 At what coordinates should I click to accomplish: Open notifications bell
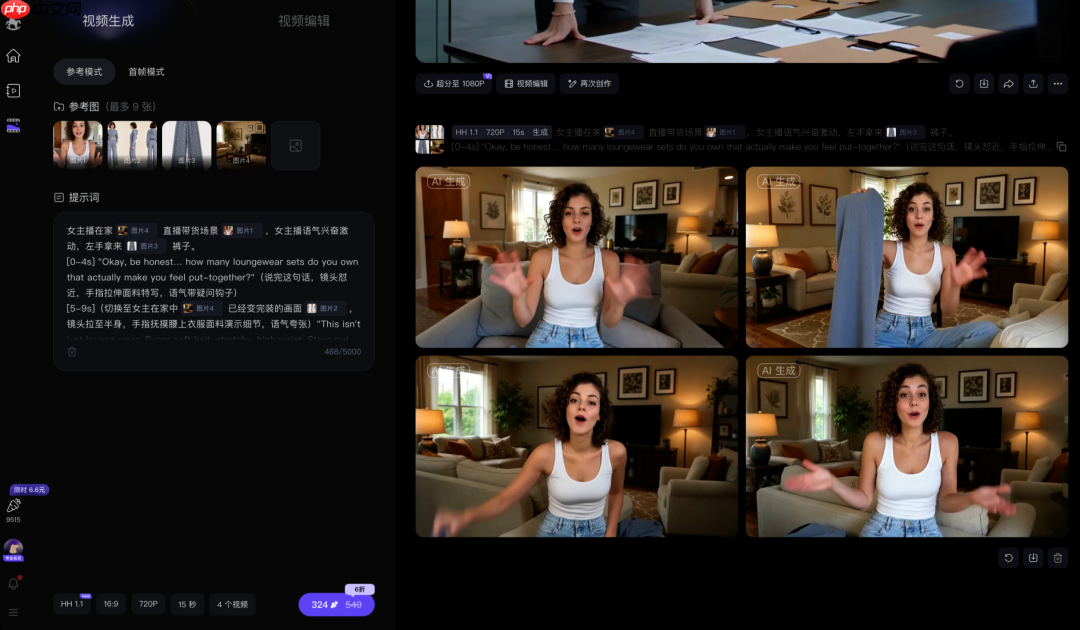coord(13,584)
